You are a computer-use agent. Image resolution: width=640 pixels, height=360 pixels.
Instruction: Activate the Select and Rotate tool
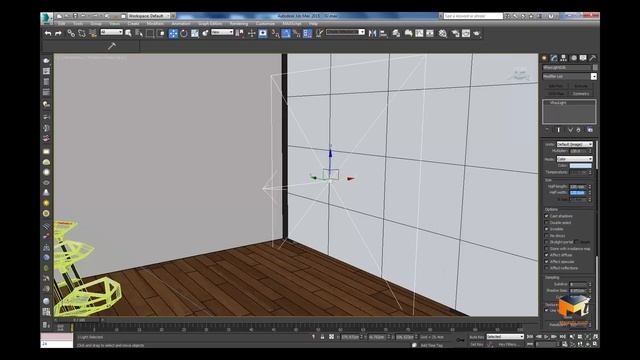[184, 33]
